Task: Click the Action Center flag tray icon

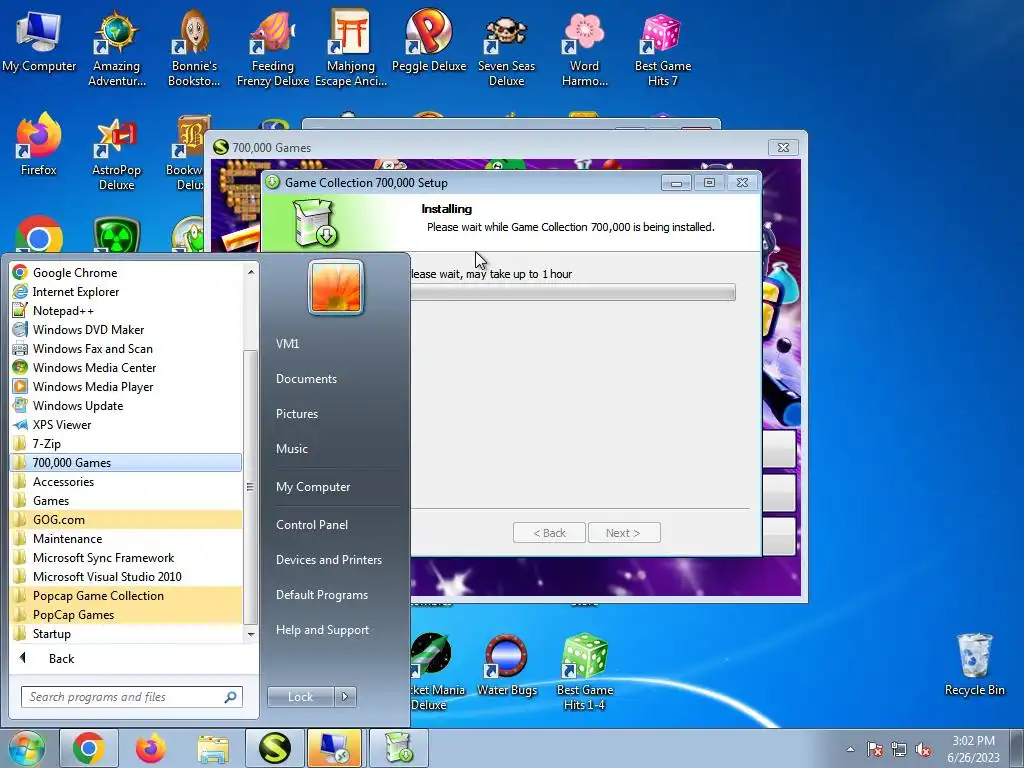Action: point(875,750)
